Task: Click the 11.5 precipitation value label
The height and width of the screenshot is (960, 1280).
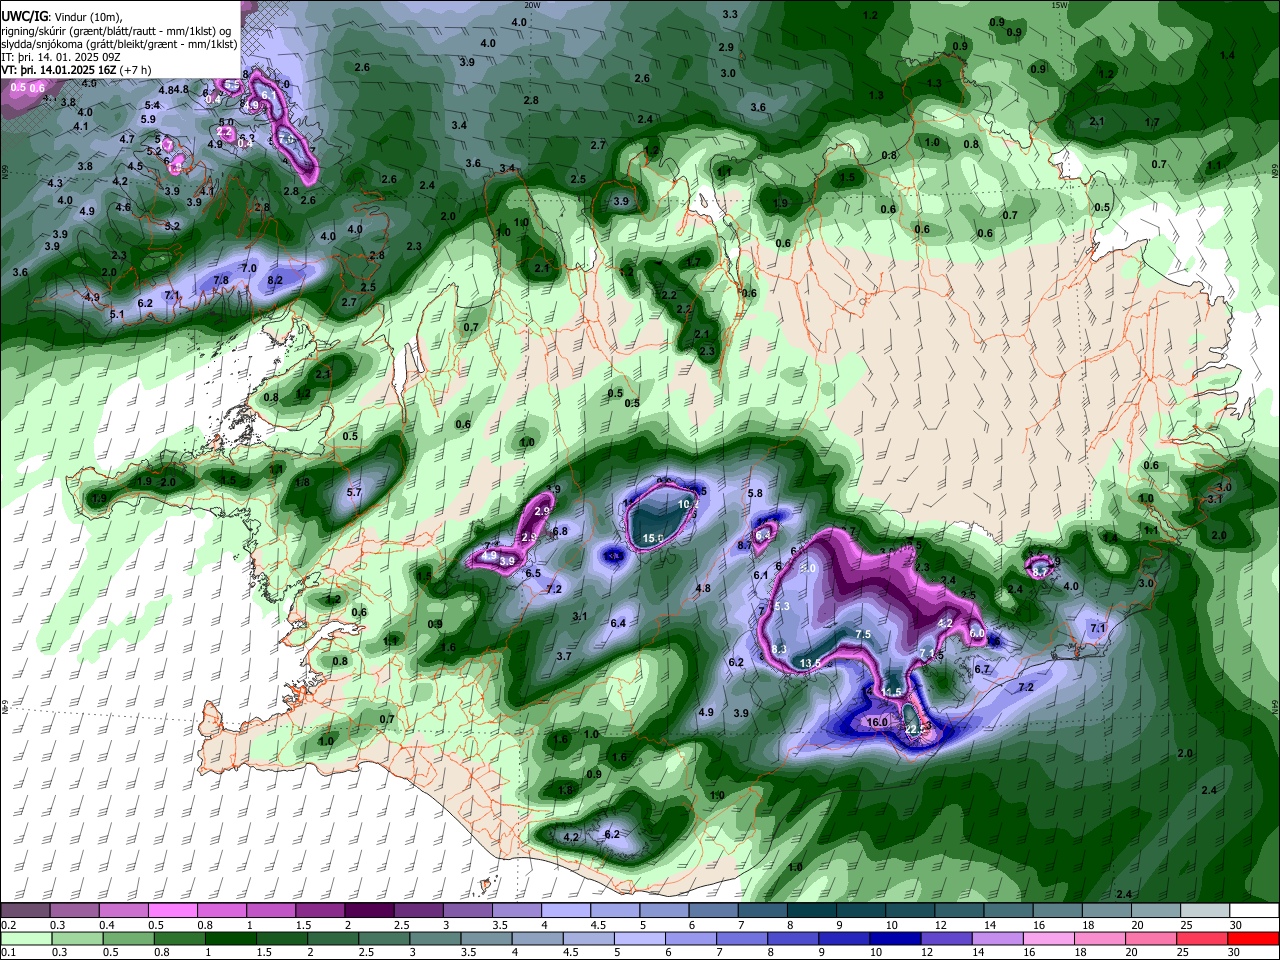Action: click(891, 692)
